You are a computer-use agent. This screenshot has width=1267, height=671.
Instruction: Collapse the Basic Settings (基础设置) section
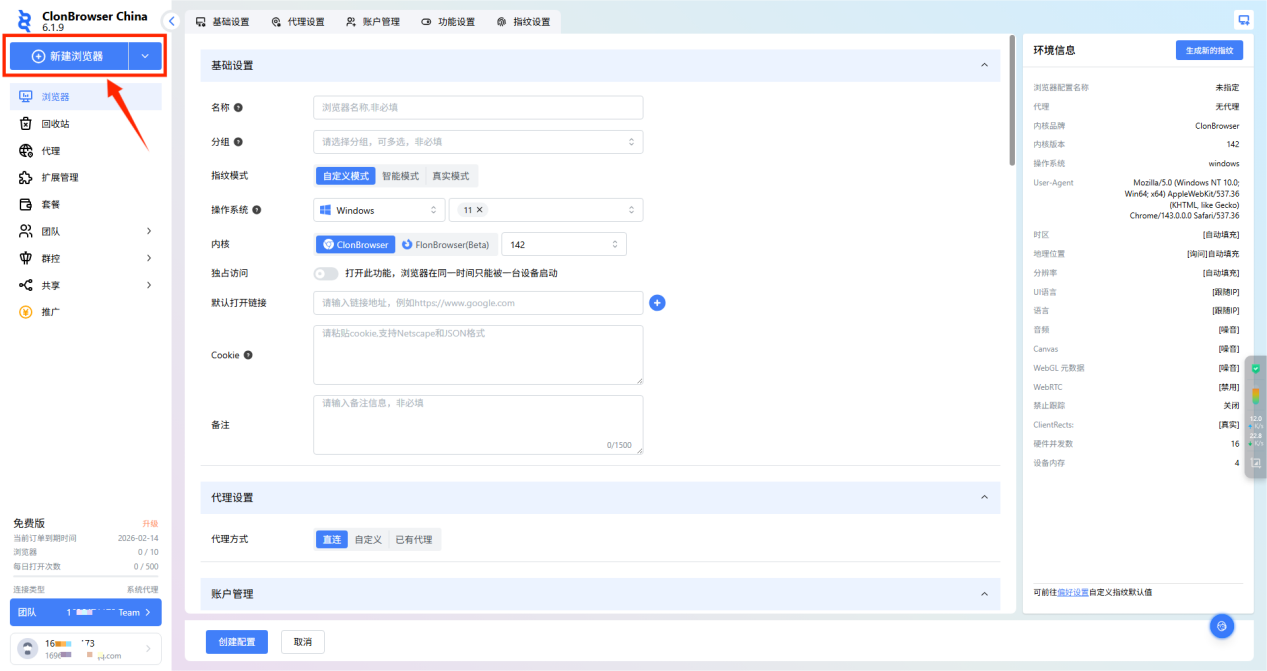(983, 65)
